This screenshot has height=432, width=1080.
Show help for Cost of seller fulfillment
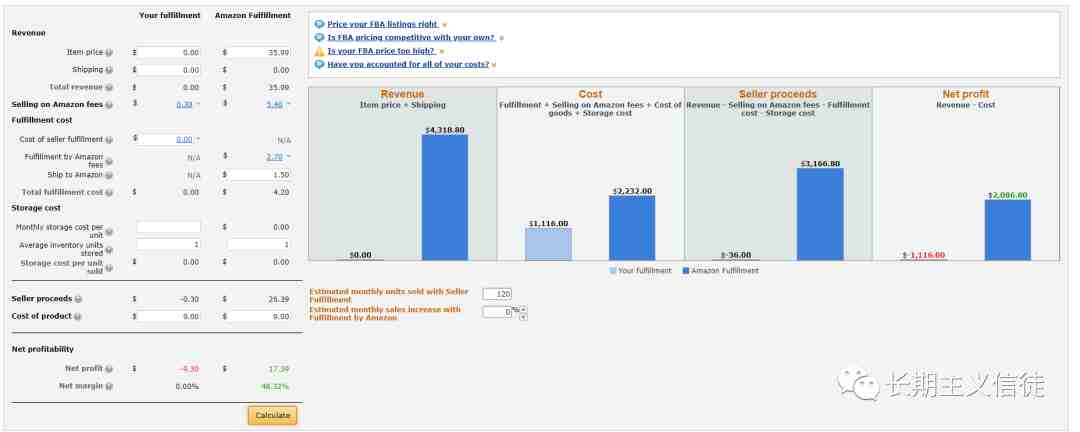109,140
